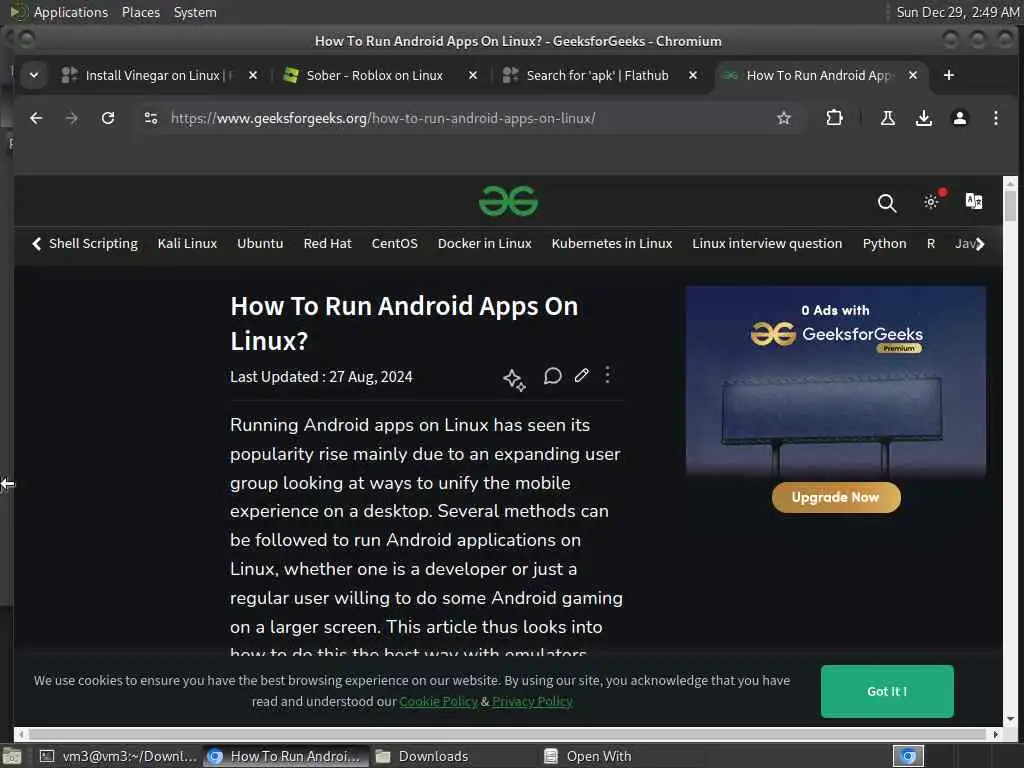
Task: Open the language translate icon
Action: pyautogui.click(x=974, y=201)
